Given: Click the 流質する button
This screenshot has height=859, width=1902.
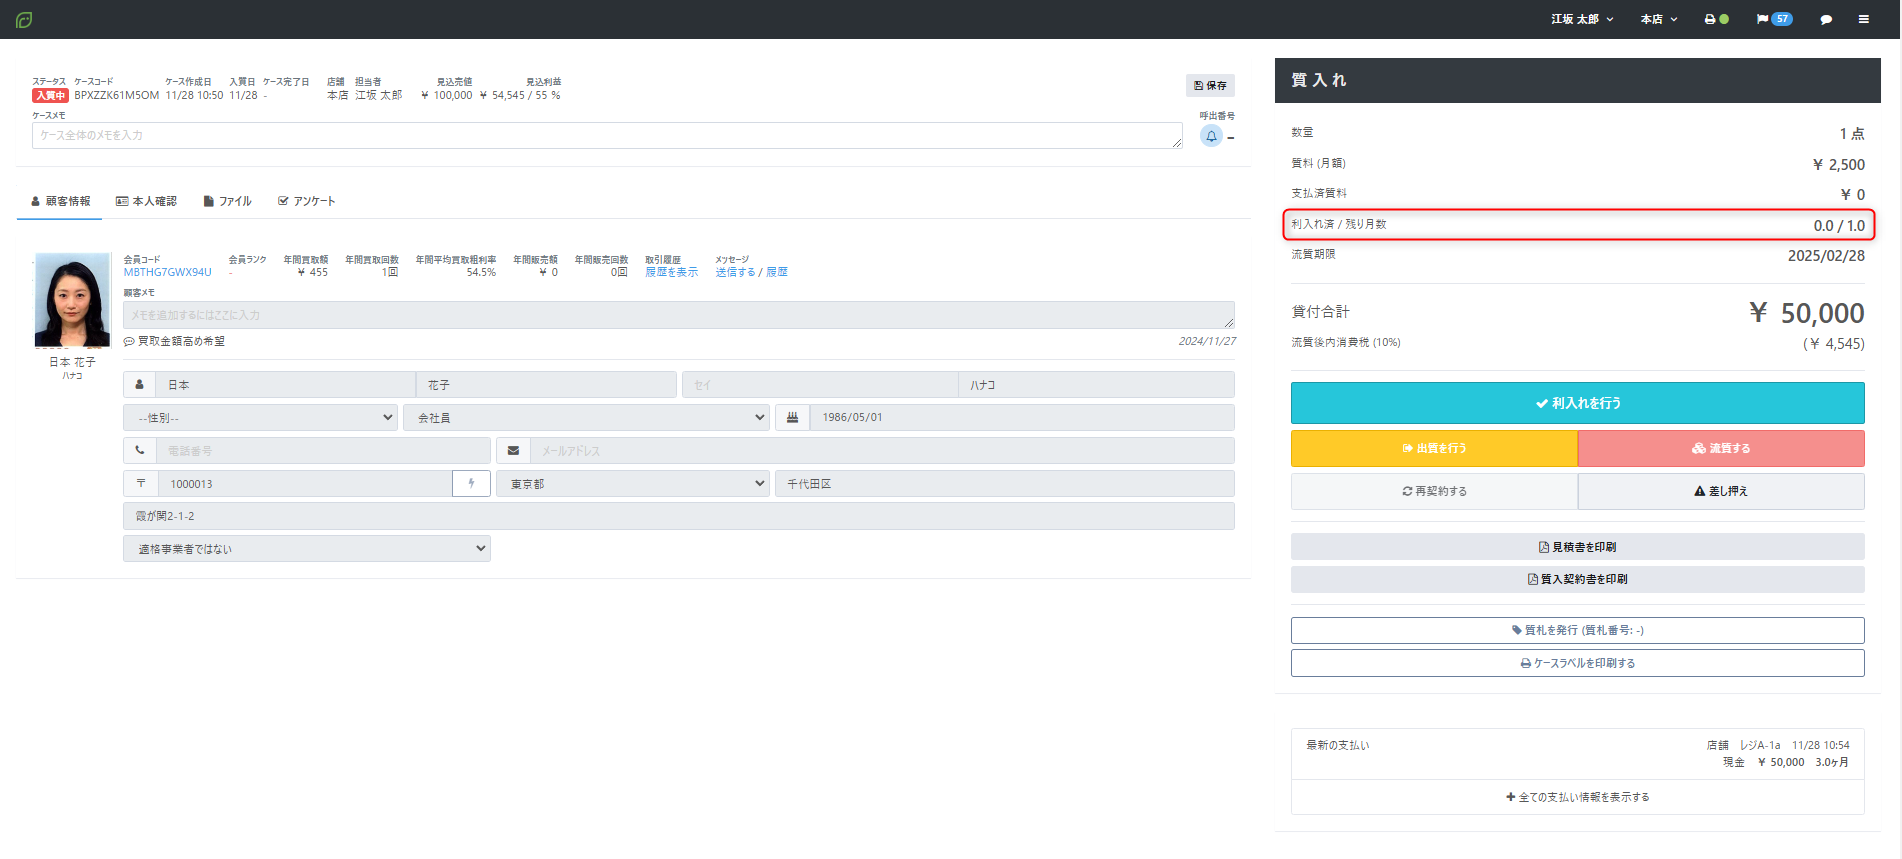Looking at the screenshot, I should tap(1721, 448).
